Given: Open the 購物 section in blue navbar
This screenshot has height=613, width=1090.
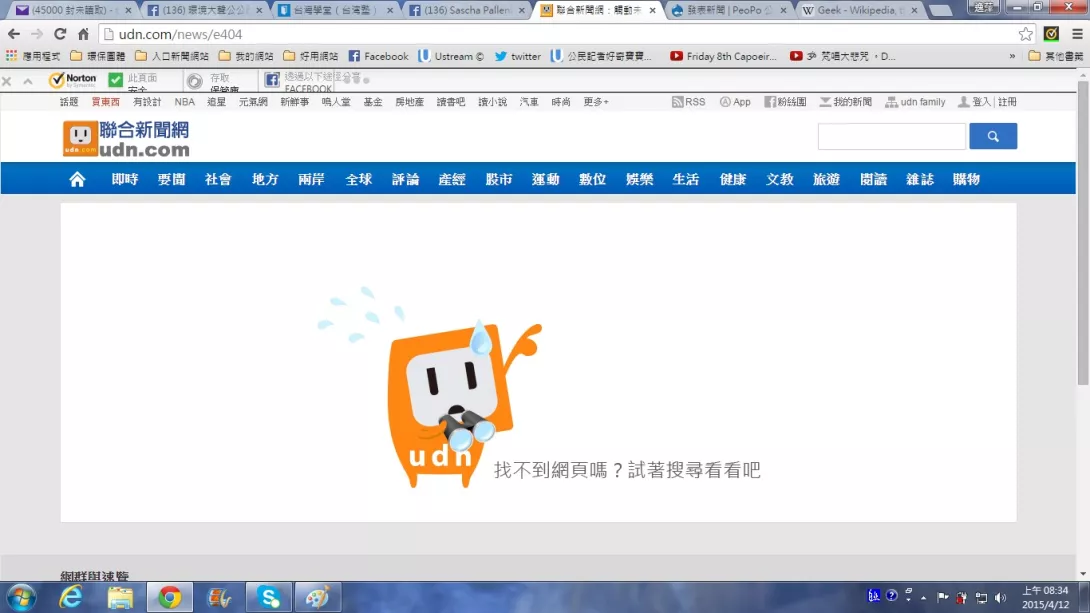Looking at the screenshot, I should click(x=966, y=179).
